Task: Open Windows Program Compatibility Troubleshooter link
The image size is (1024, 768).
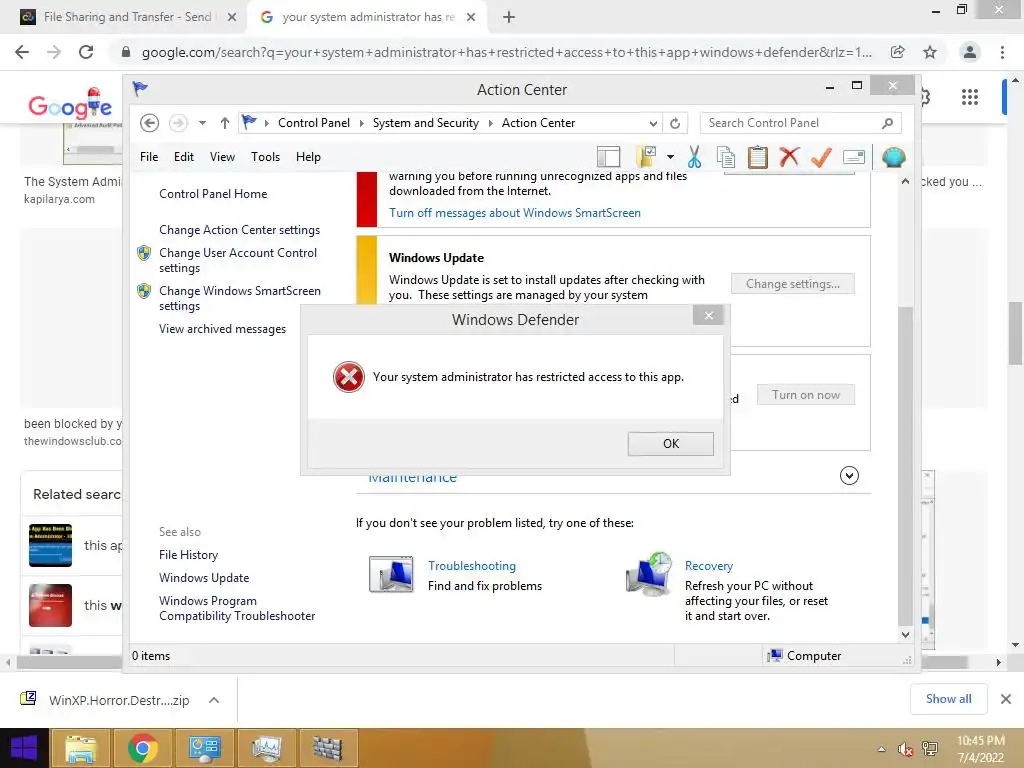Action: (236, 608)
